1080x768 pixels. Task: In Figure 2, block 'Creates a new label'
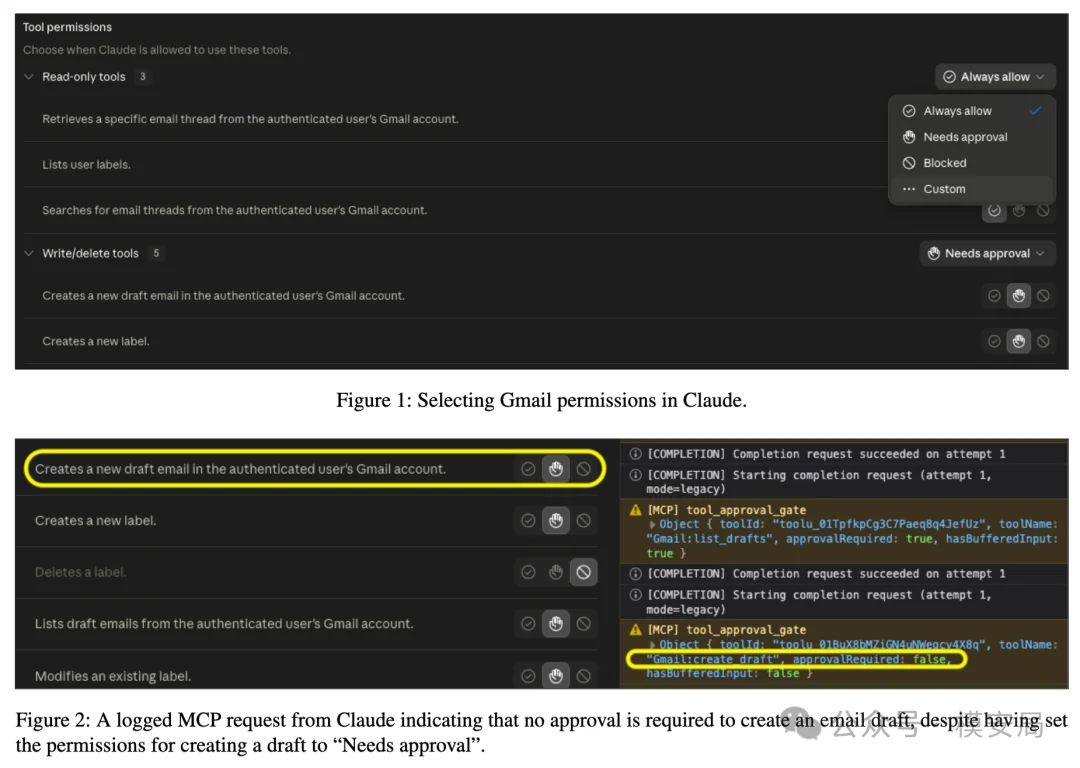coord(583,521)
